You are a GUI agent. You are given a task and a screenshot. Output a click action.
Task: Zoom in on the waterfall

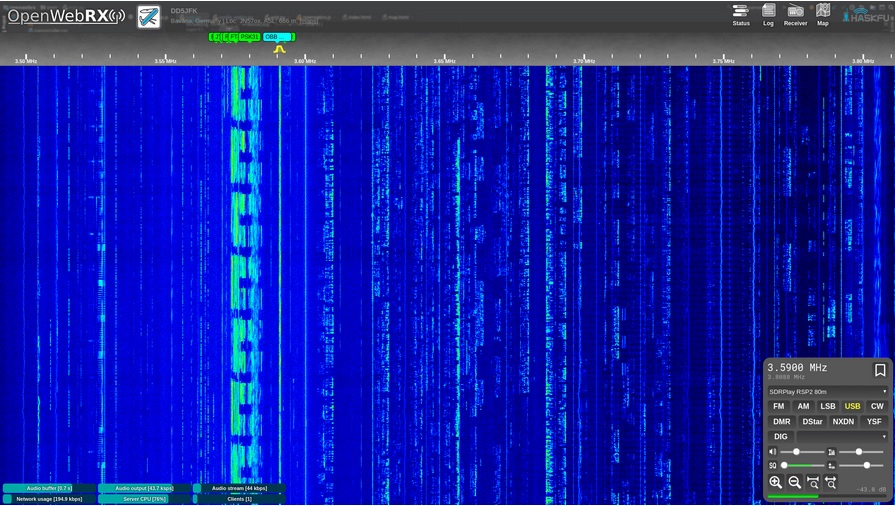tap(775, 482)
